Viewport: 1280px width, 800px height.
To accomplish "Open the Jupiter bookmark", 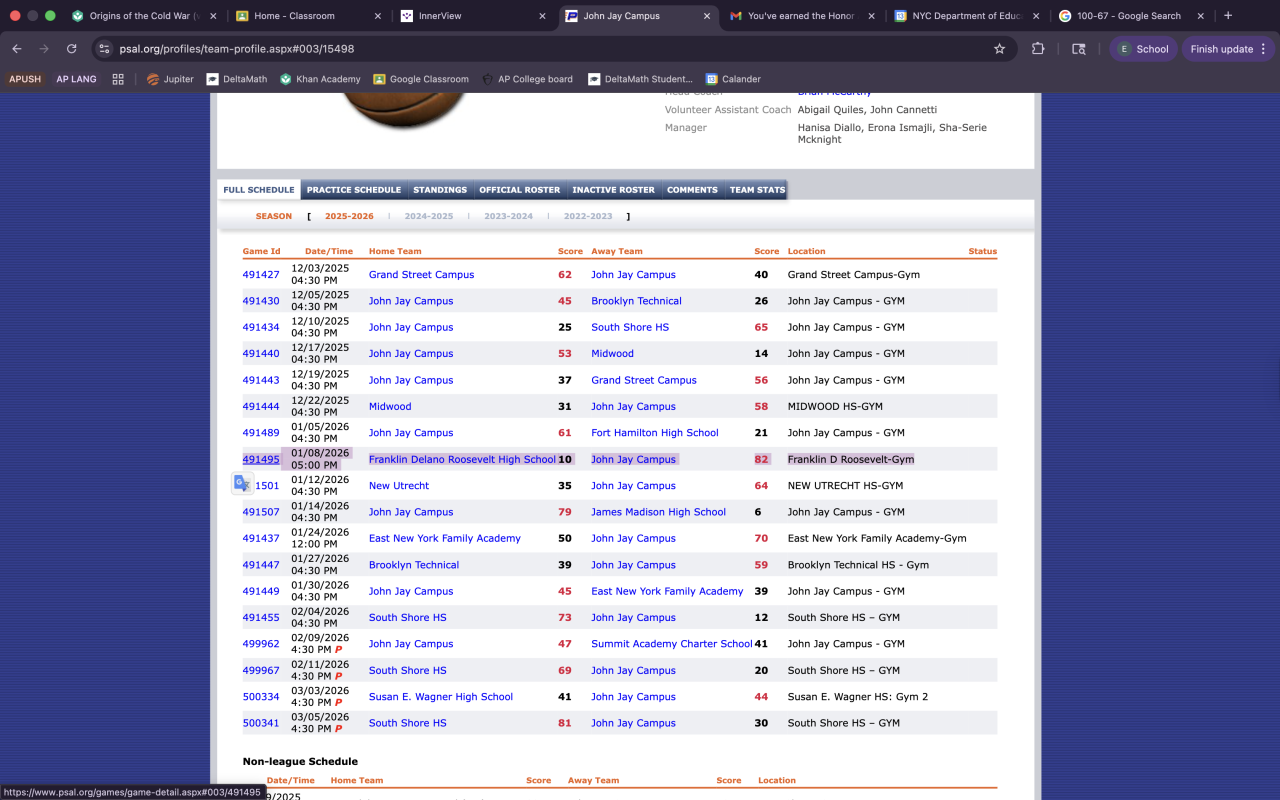I will coord(170,79).
